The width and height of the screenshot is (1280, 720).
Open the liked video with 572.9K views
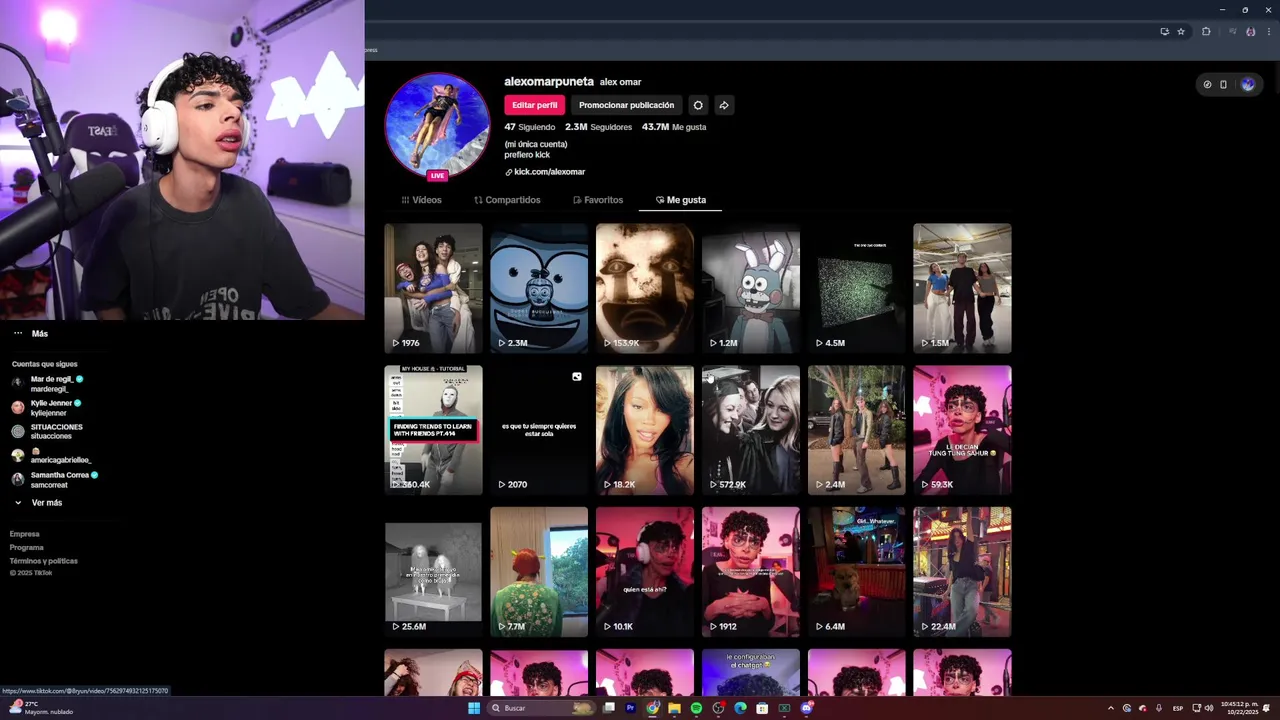(751, 430)
